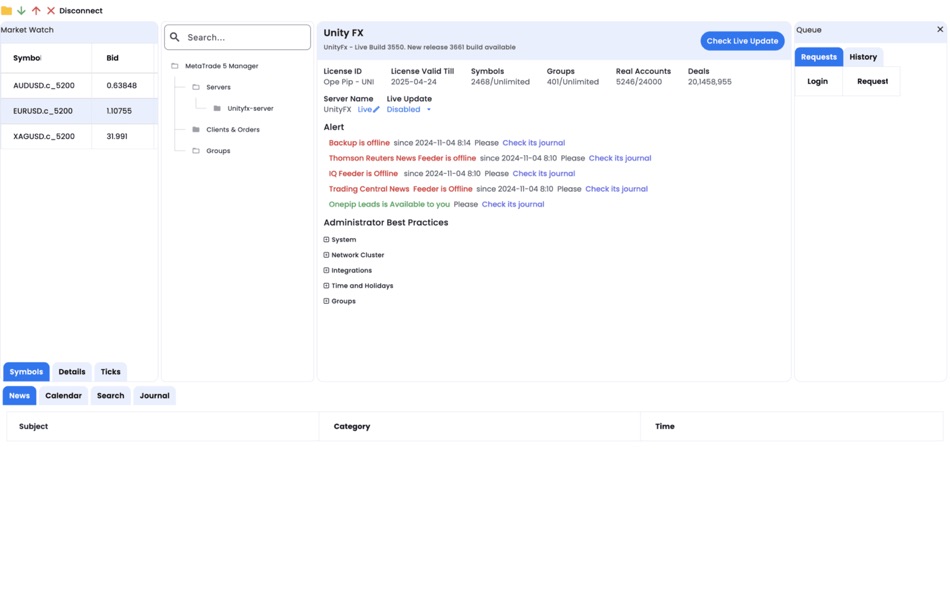Open the Calendar tab in bottom panel

coord(63,396)
